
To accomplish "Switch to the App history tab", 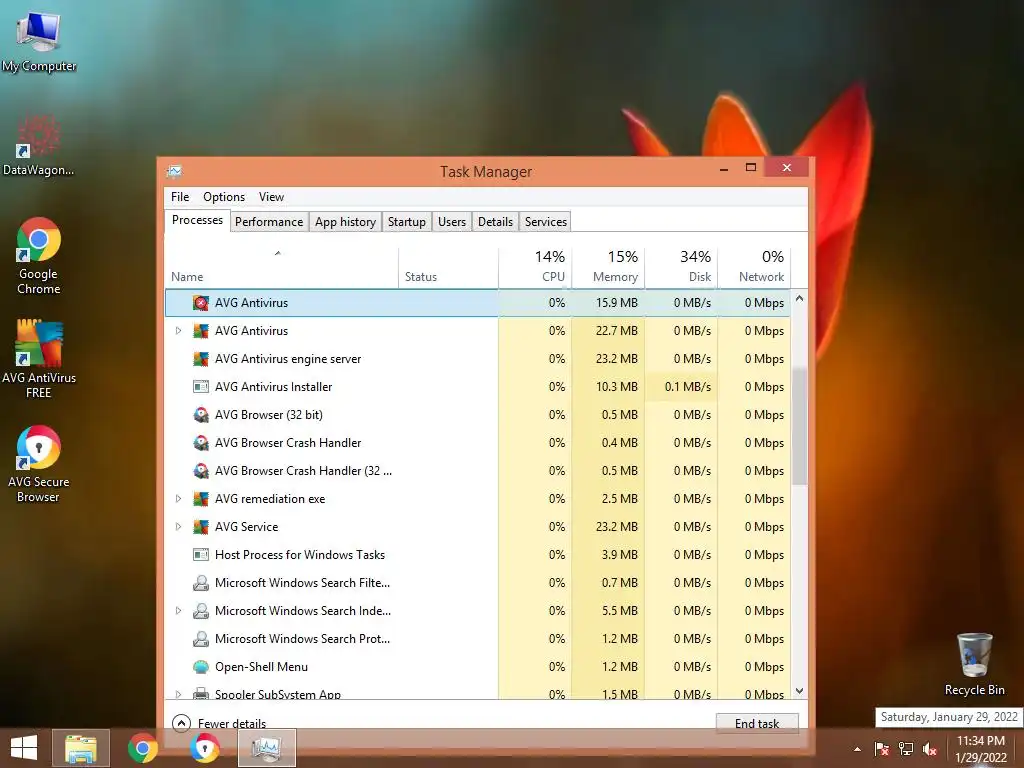I will pos(345,222).
